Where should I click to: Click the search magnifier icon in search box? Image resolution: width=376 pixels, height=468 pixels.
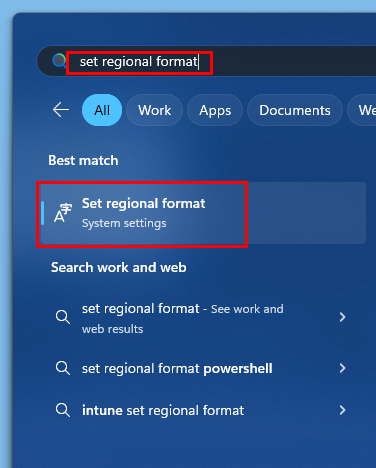point(59,61)
